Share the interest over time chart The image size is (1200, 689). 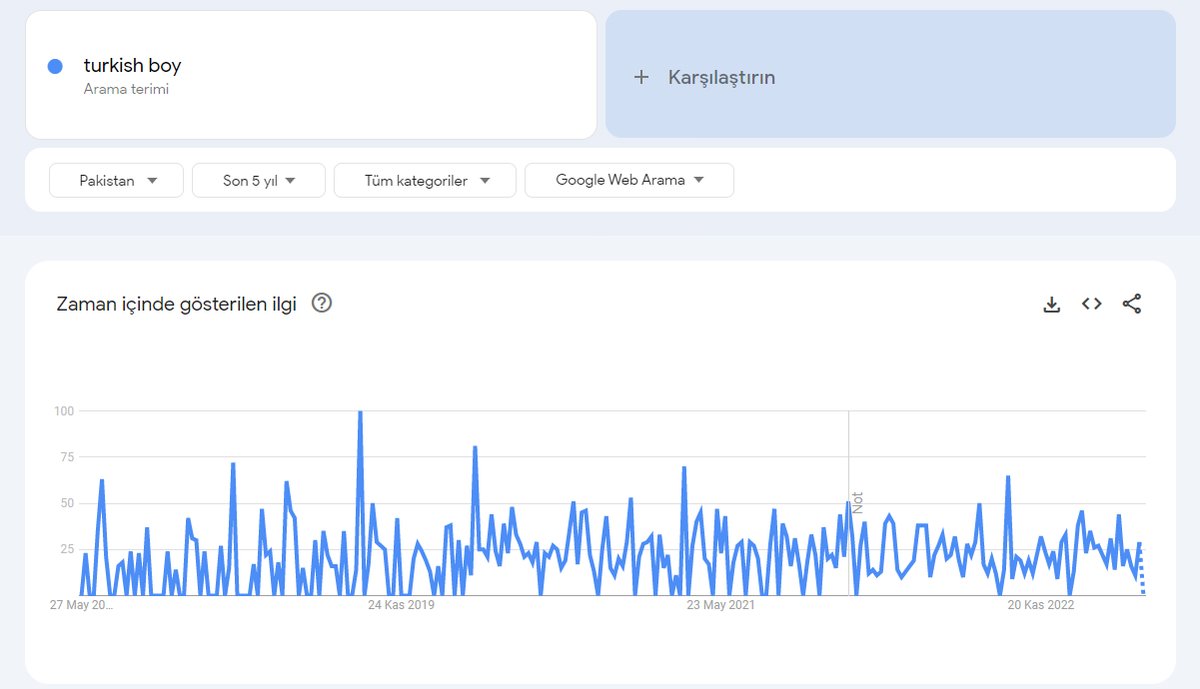[x=1132, y=303]
